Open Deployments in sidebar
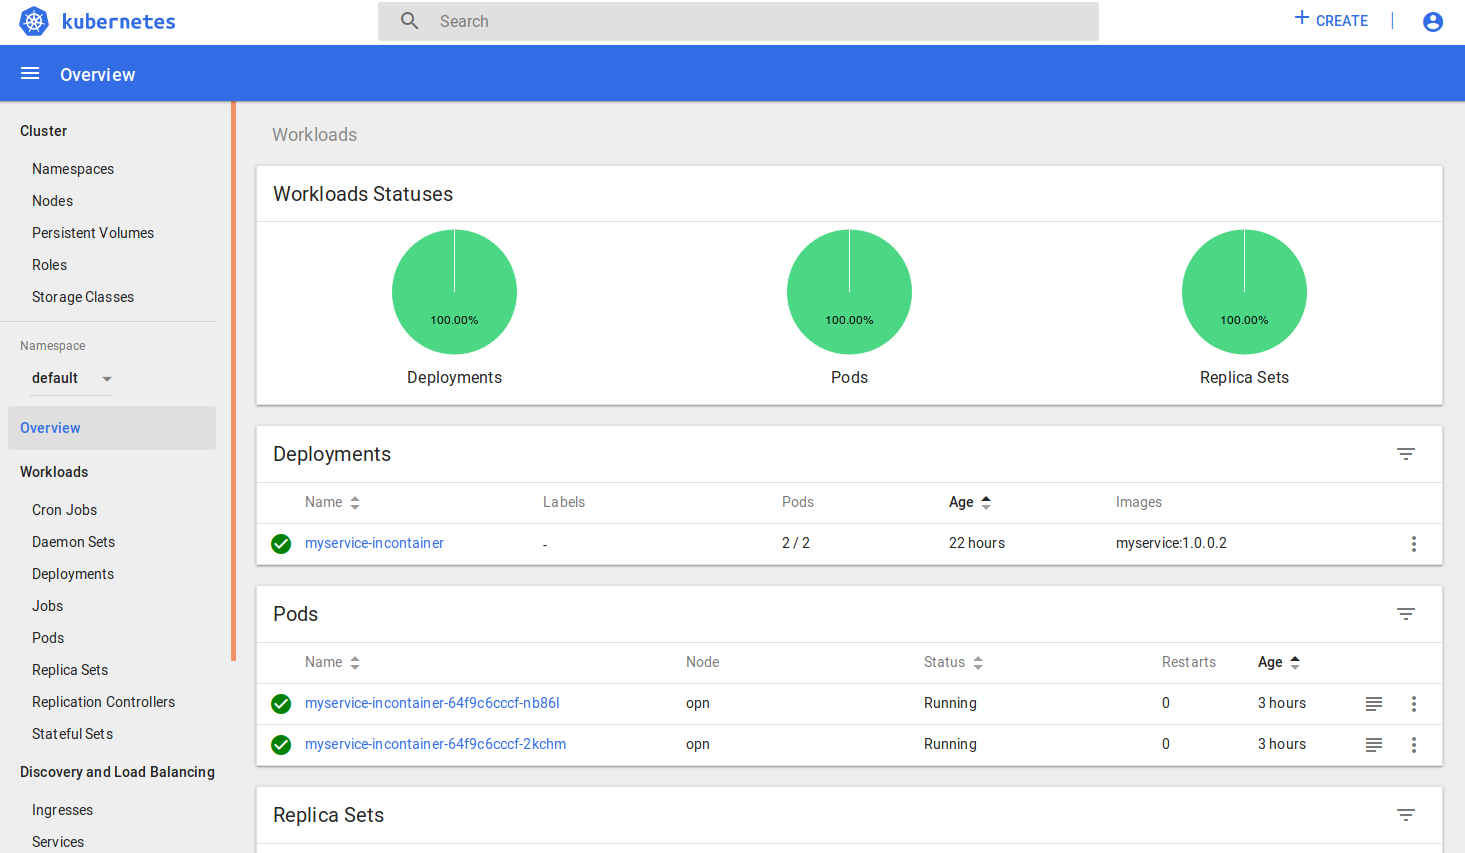This screenshot has width=1465, height=853. click(x=73, y=574)
